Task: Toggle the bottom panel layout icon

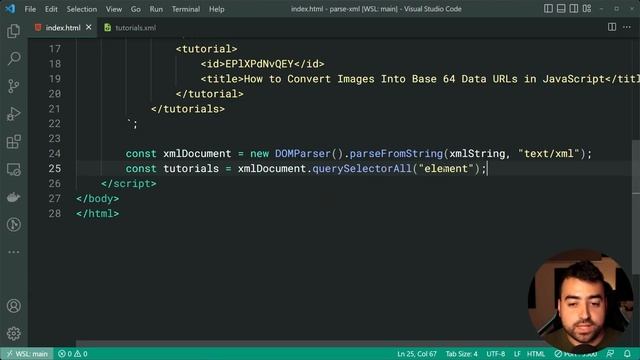Action: [561, 9]
